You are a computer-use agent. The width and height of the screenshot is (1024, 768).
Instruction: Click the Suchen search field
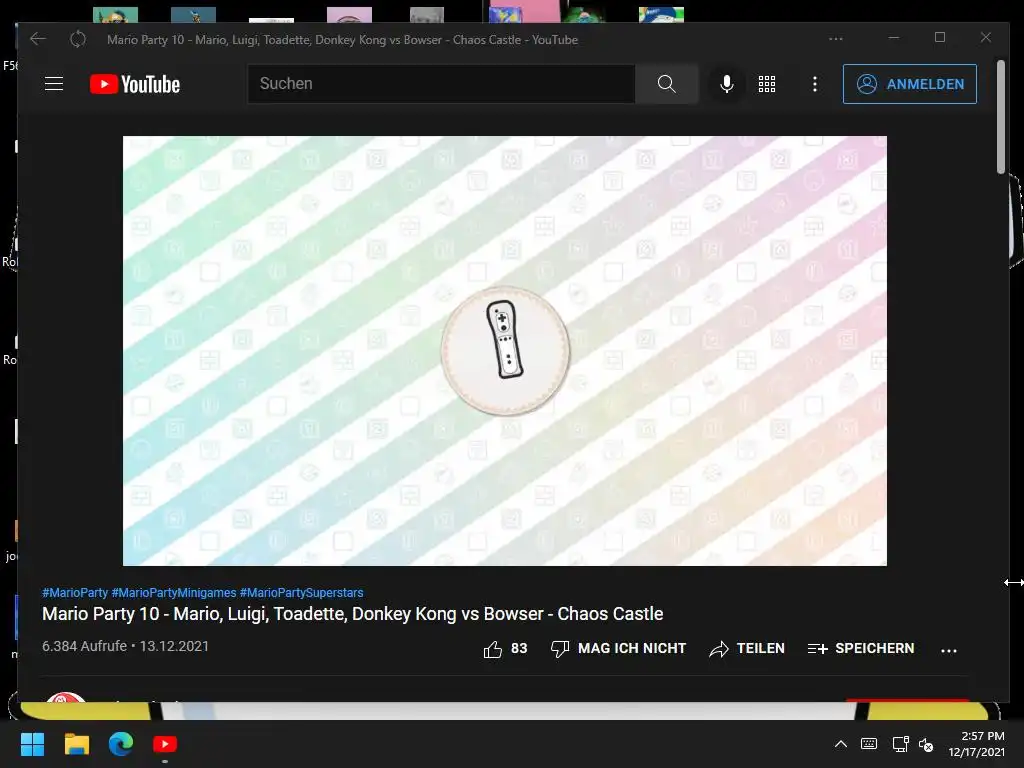click(441, 84)
